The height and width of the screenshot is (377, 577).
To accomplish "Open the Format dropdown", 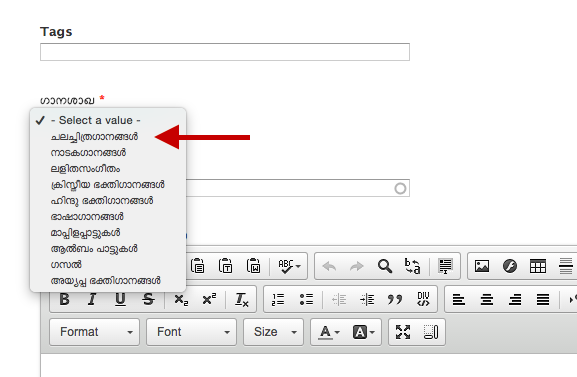I will point(95,332).
